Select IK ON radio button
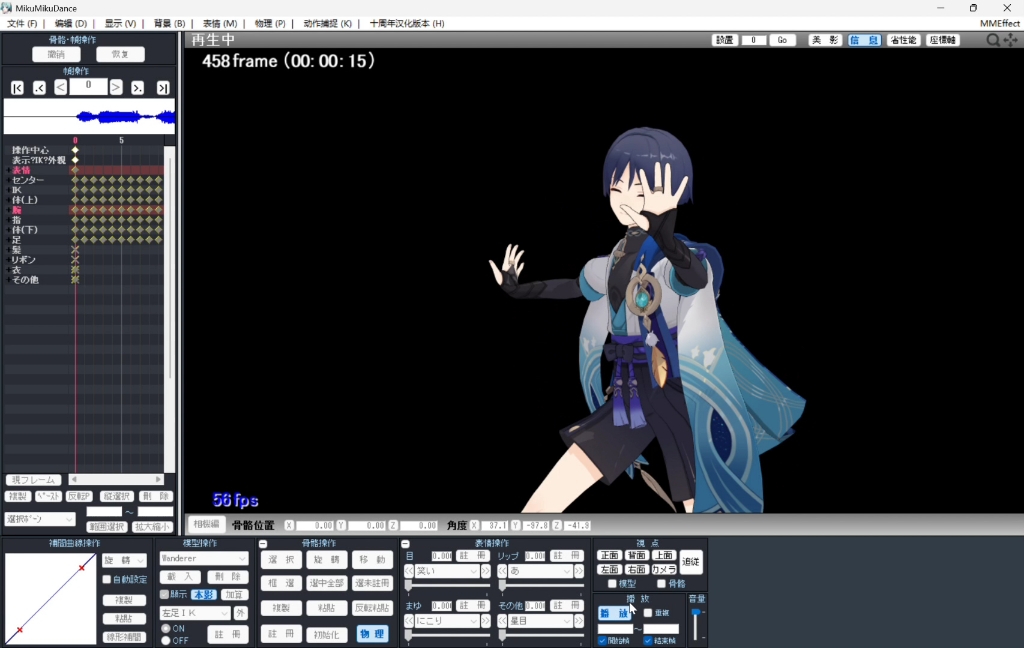This screenshot has width=1024, height=648. click(166, 628)
